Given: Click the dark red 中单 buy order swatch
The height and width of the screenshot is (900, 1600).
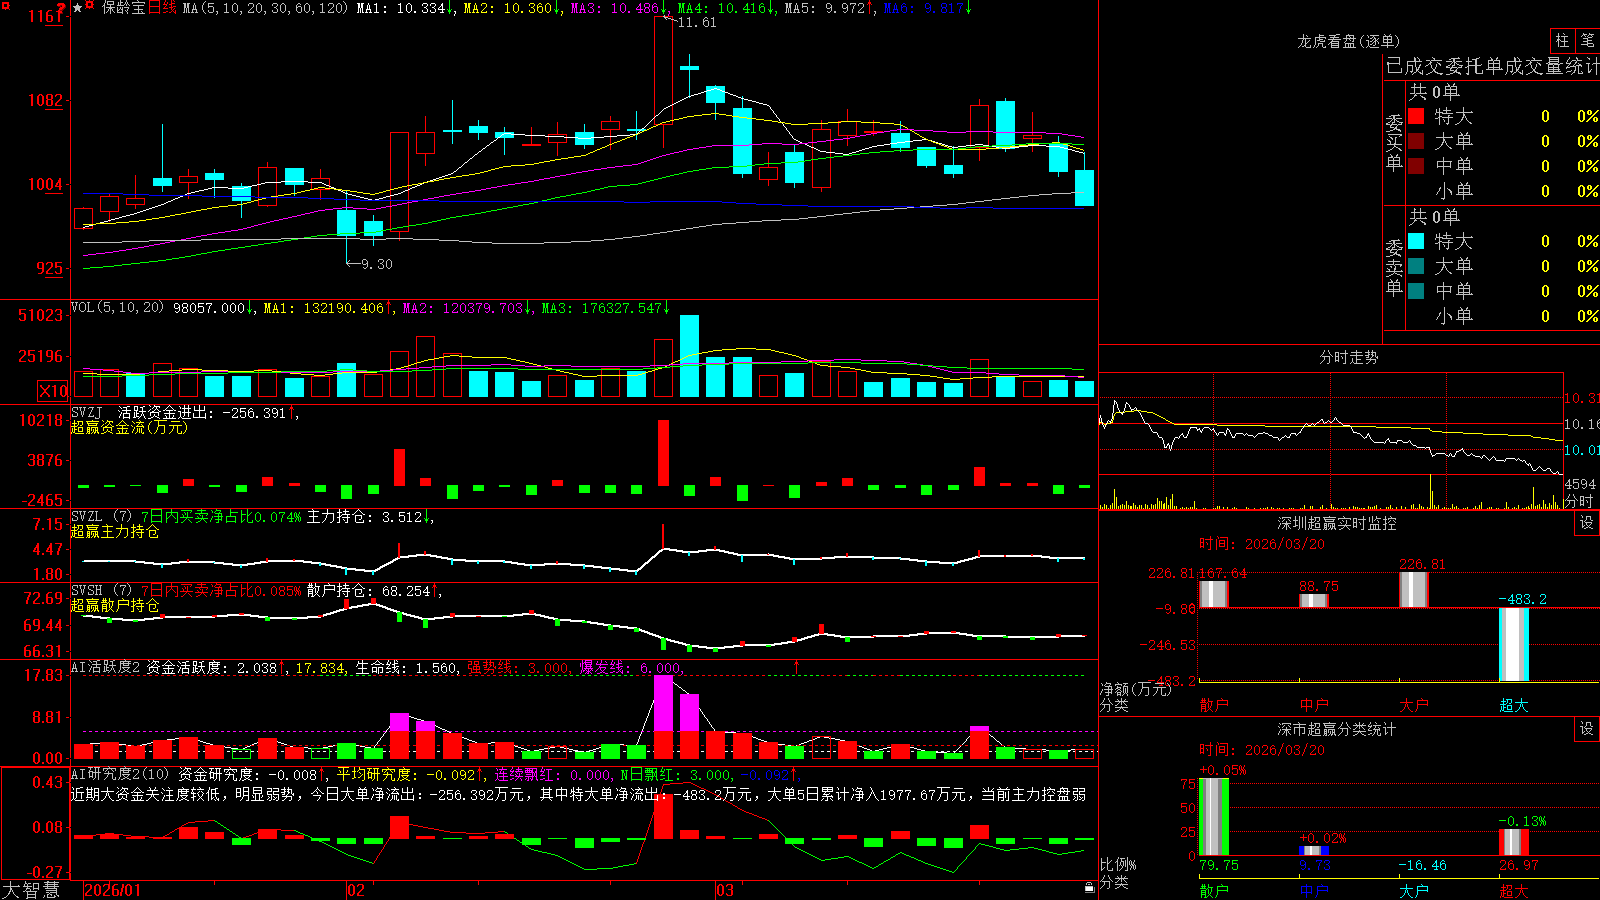Looking at the screenshot, I should 1416,165.
